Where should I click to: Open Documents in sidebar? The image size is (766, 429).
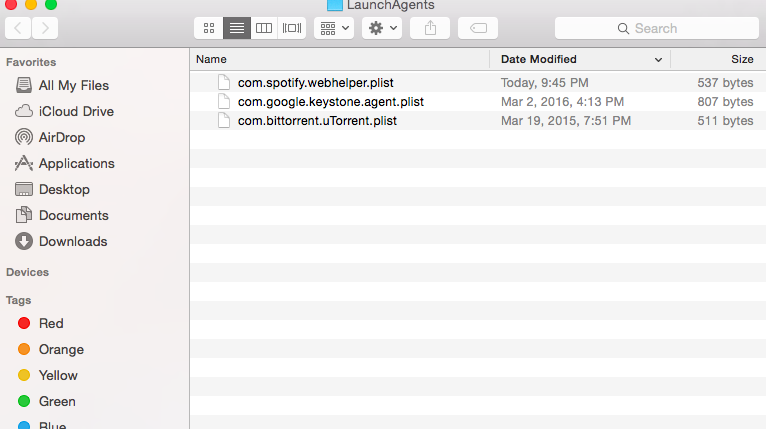73,215
